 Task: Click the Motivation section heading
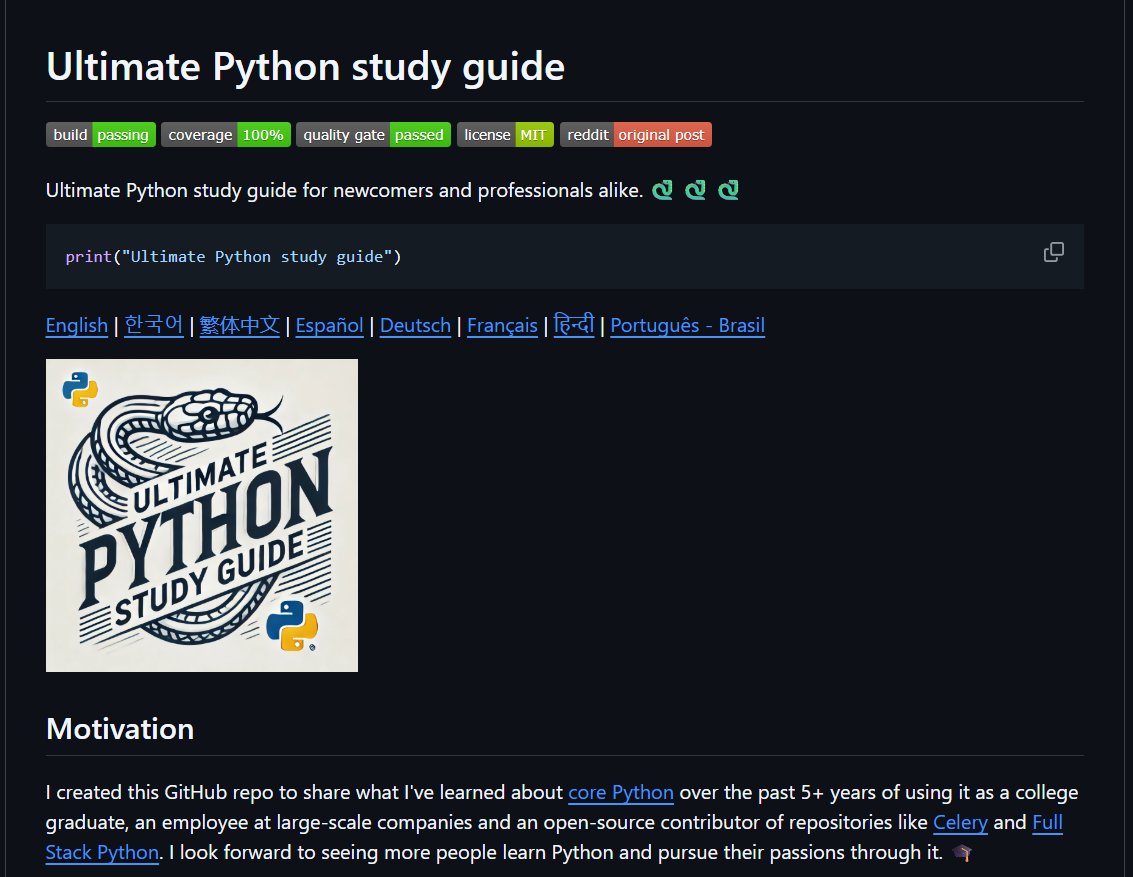click(x=120, y=729)
